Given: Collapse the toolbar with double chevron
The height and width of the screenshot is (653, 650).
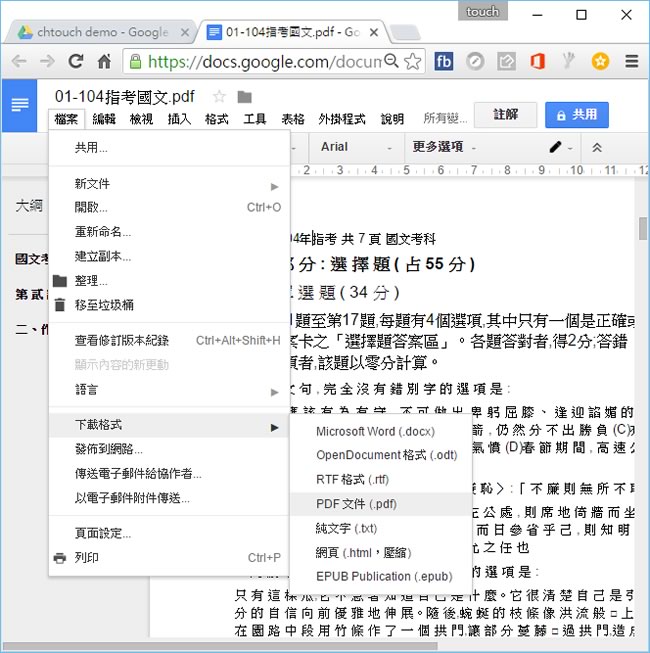Looking at the screenshot, I should point(597,147).
